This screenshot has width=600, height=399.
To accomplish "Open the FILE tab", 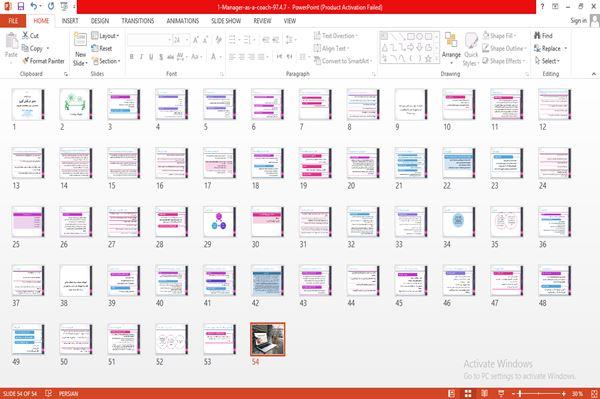I will 13,21.
